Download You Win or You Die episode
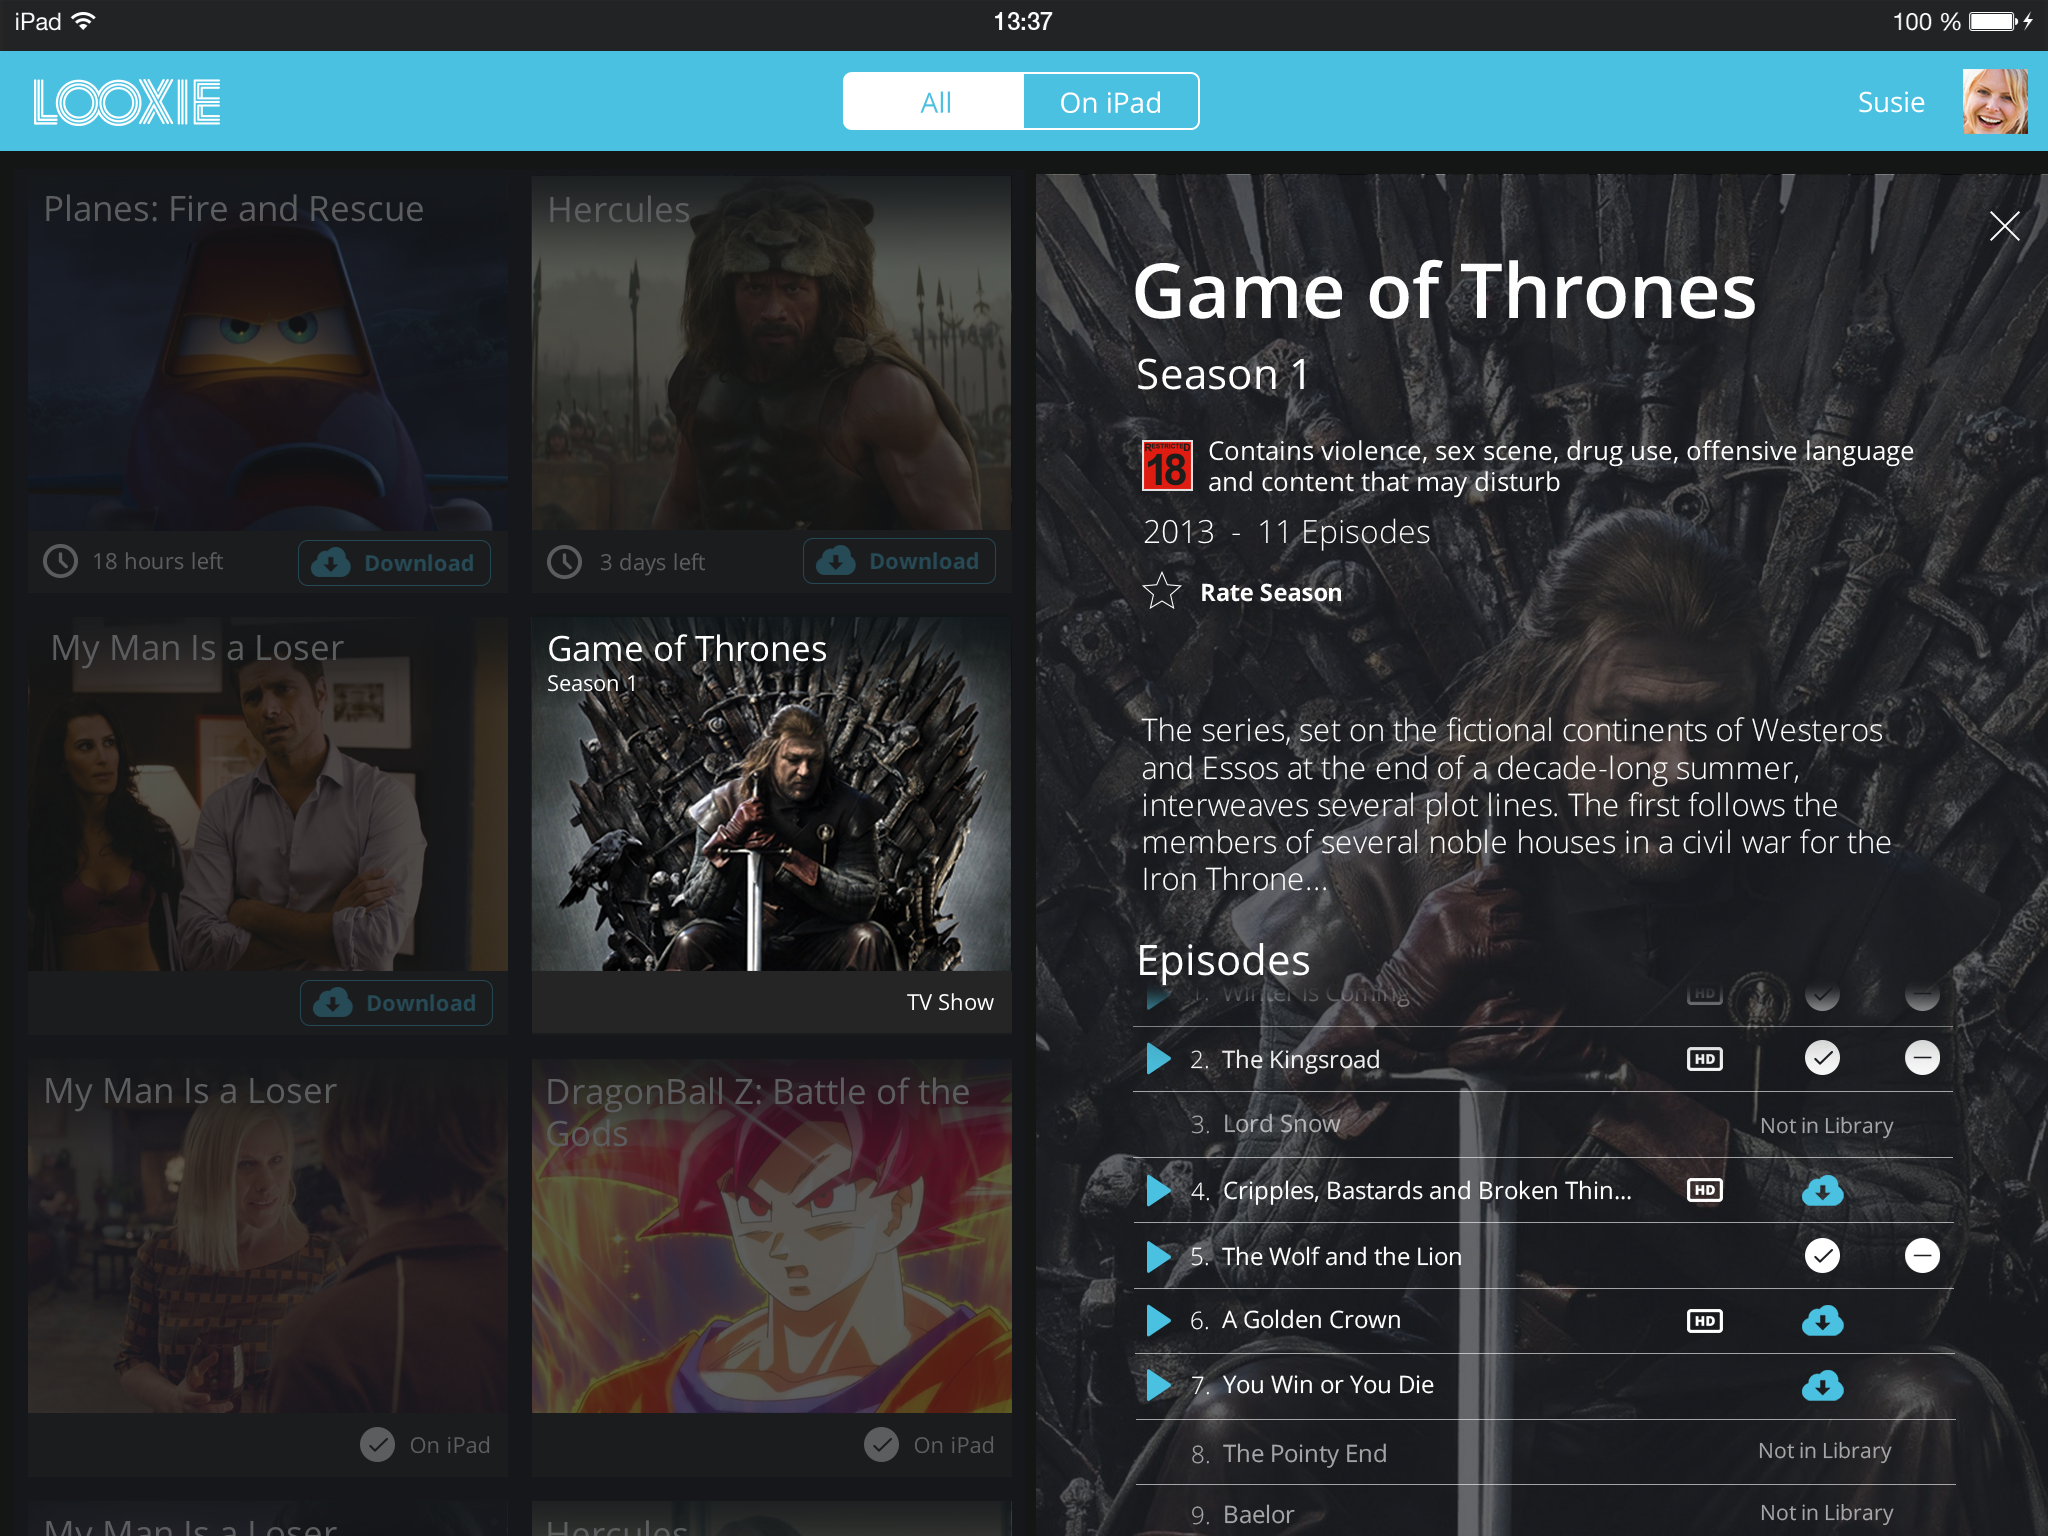2048x1536 pixels. coord(1822,1385)
